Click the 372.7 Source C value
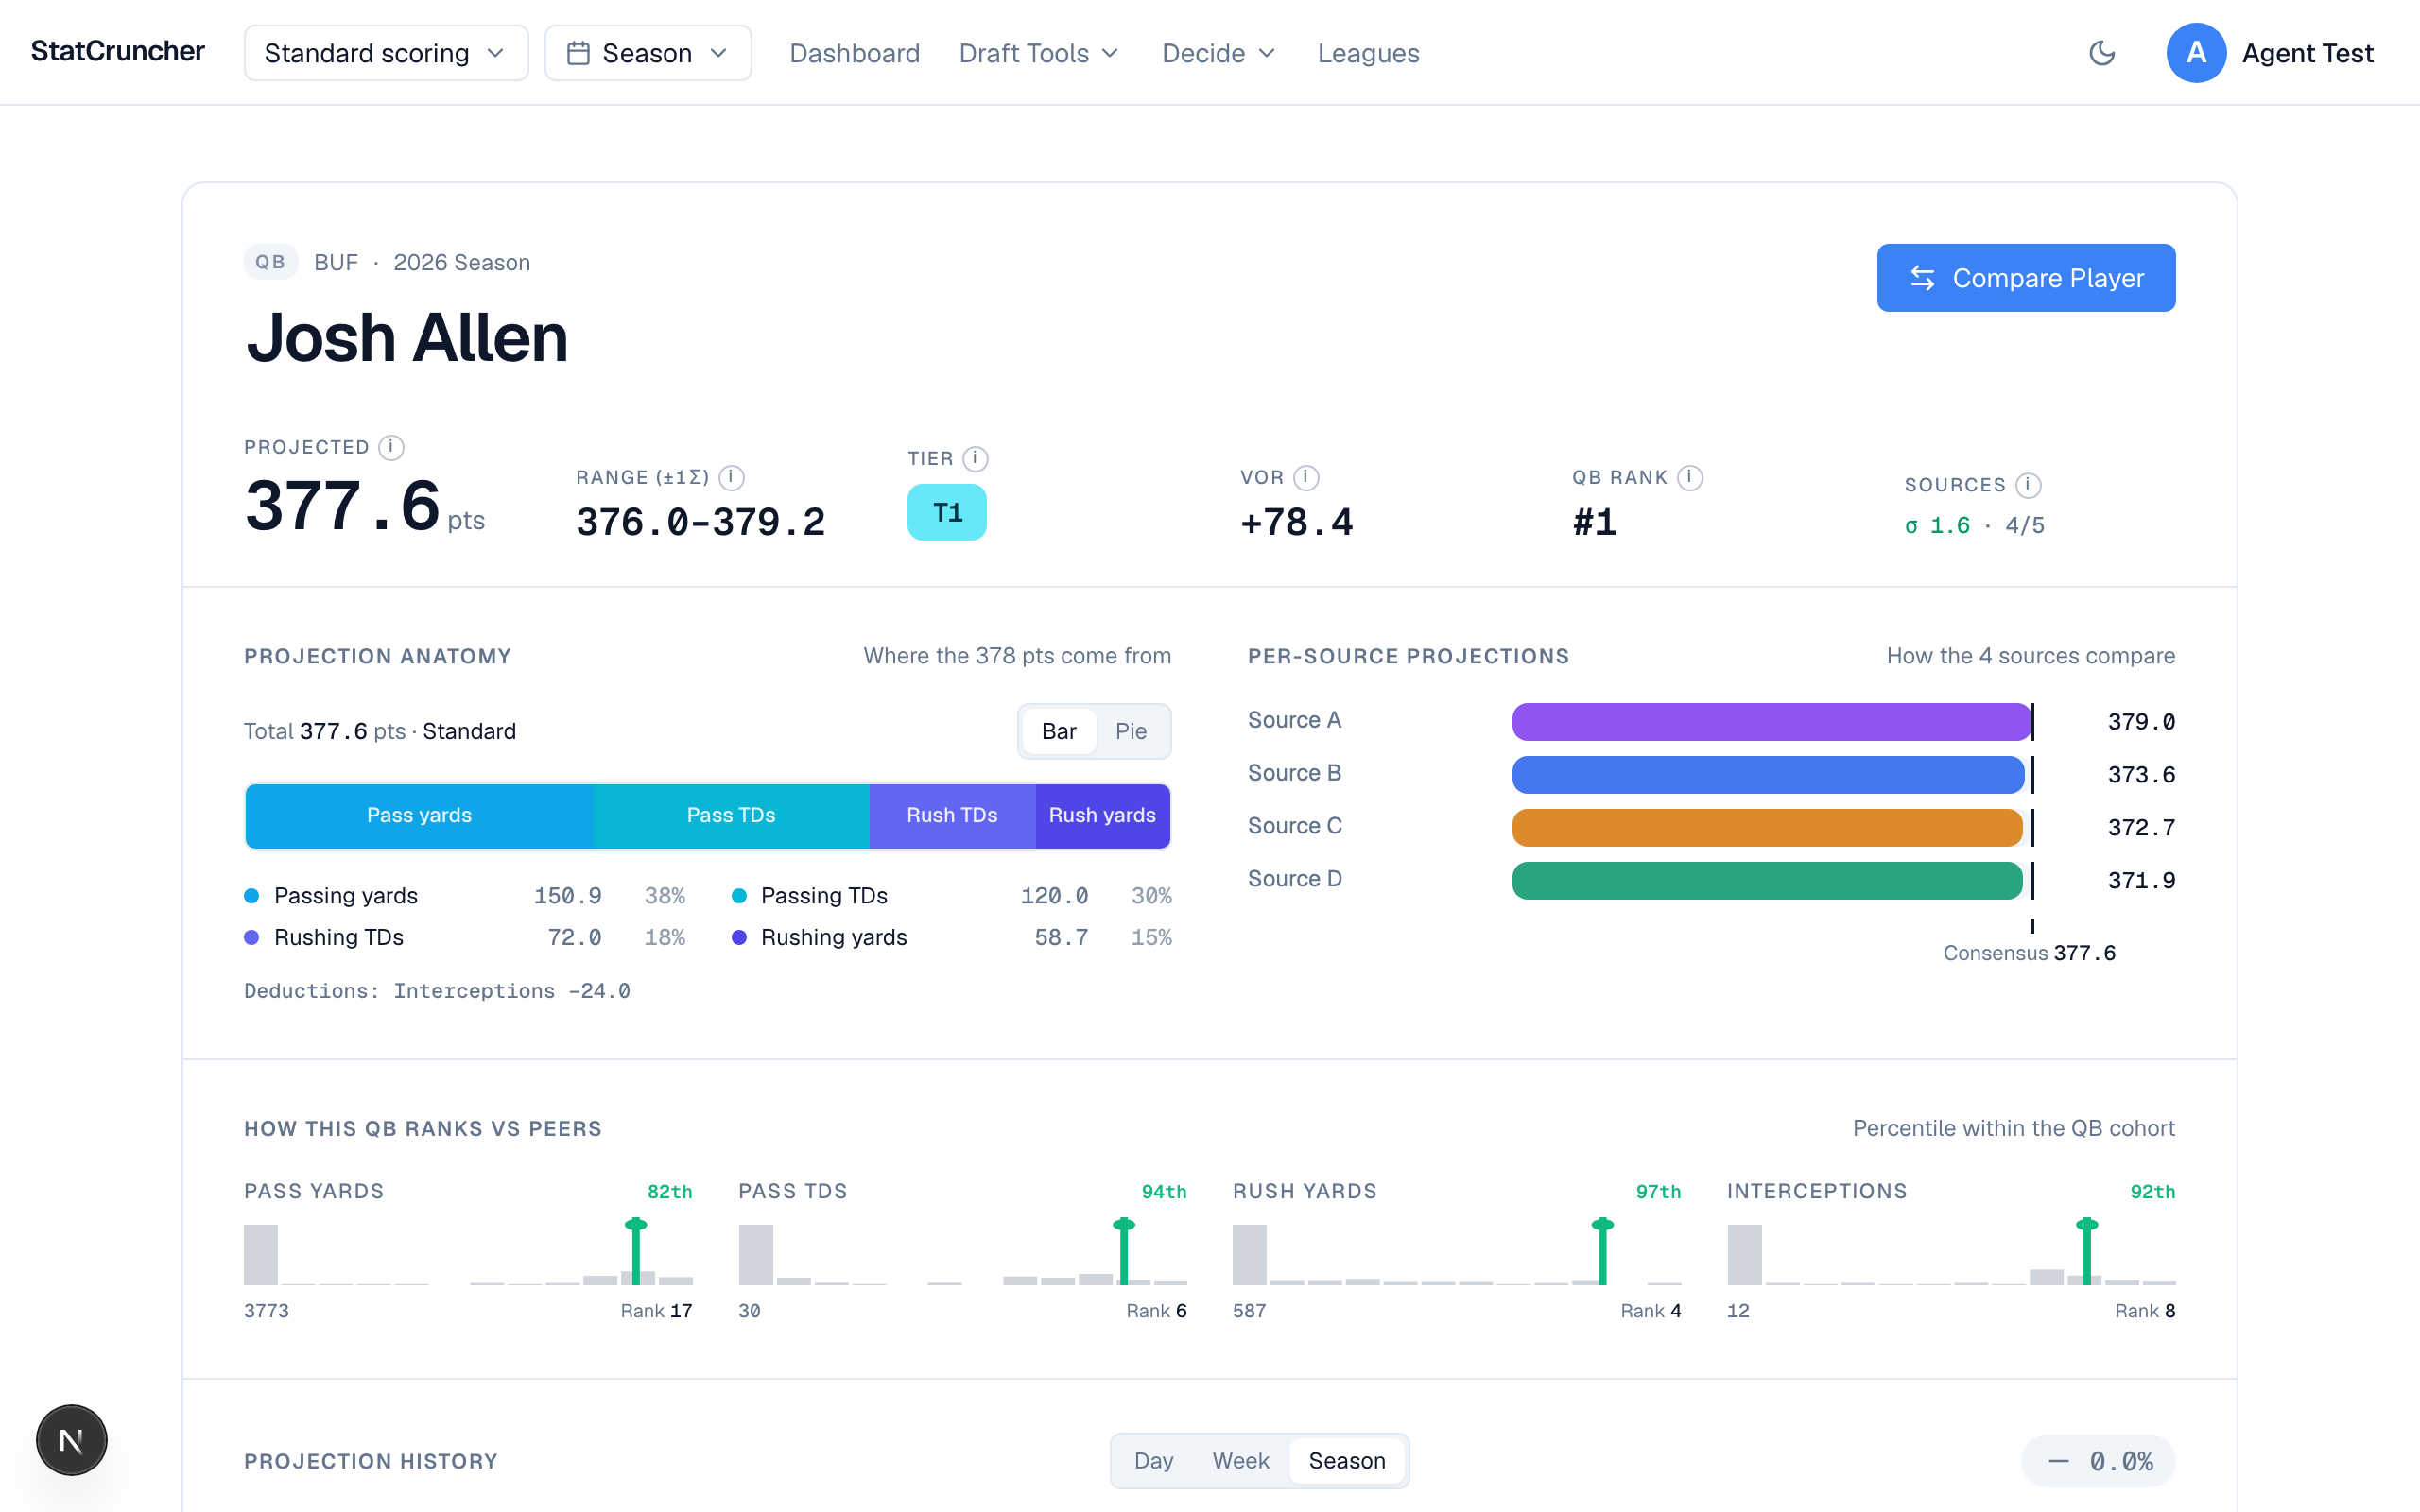This screenshot has height=1512, width=2420. (x=2141, y=828)
